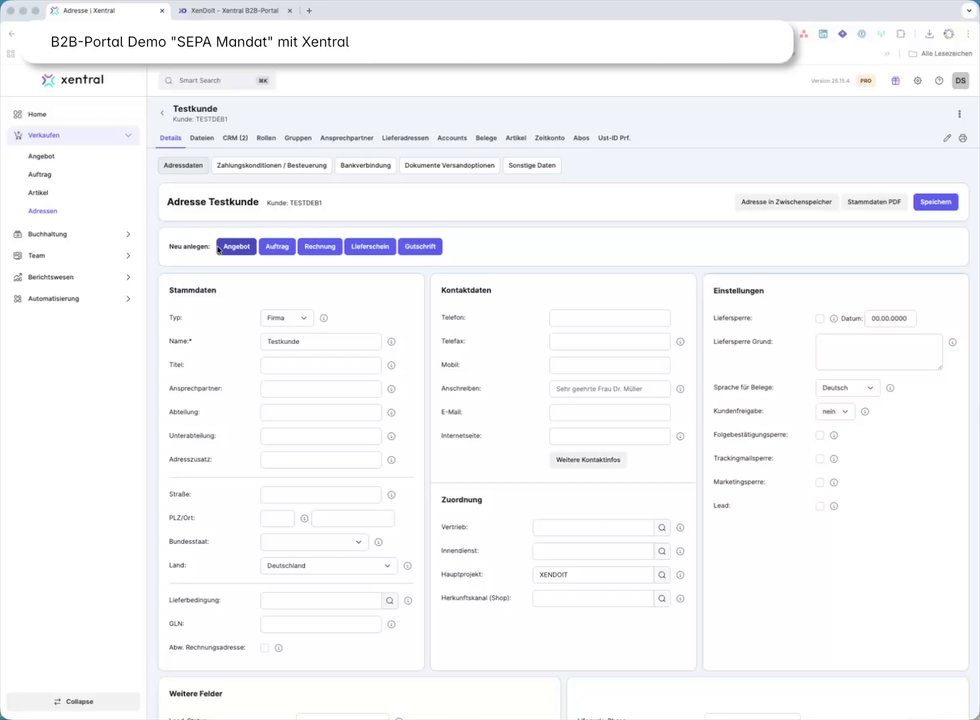Switch to the Dateien tab
The width and height of the screenshot is (980, 720).
coord(202,138)
